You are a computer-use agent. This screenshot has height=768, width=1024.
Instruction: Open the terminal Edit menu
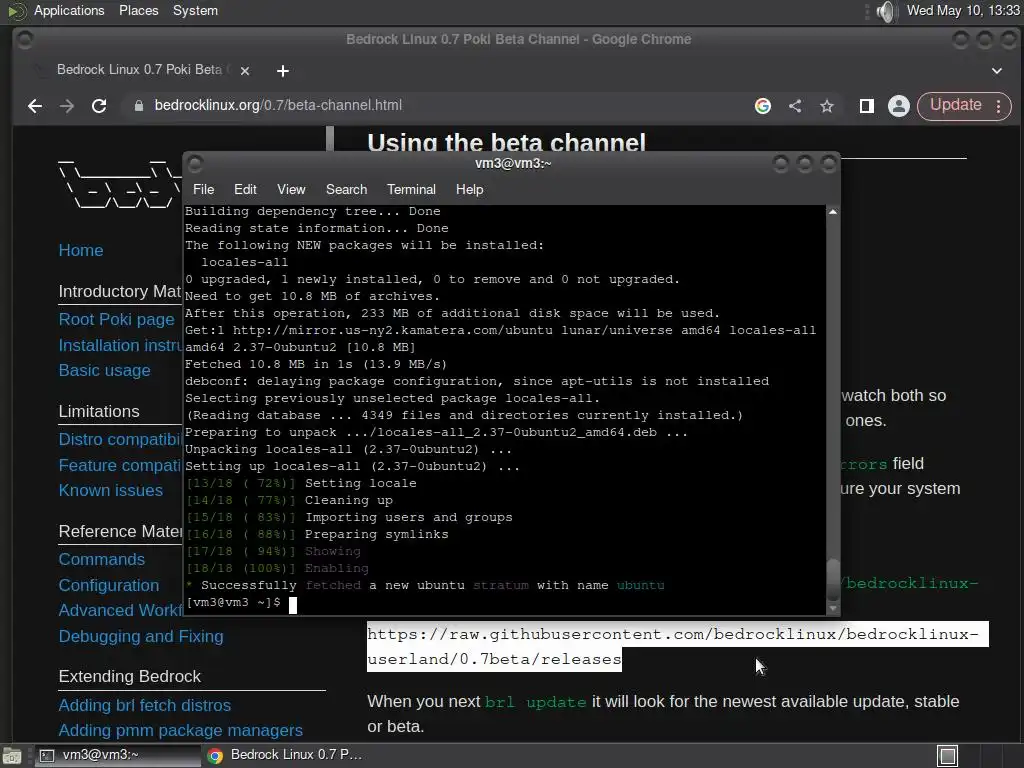pyautogui.click(x=245, y=189)
